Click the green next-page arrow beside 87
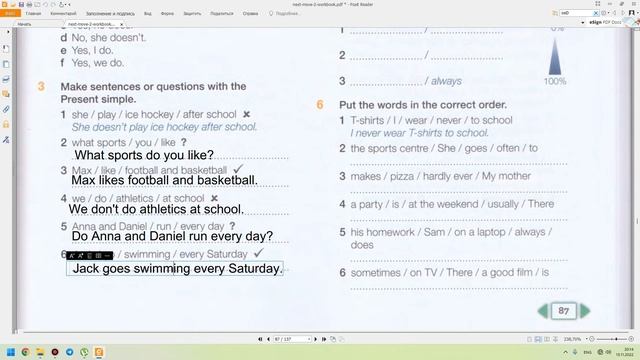 pos(585,311)
